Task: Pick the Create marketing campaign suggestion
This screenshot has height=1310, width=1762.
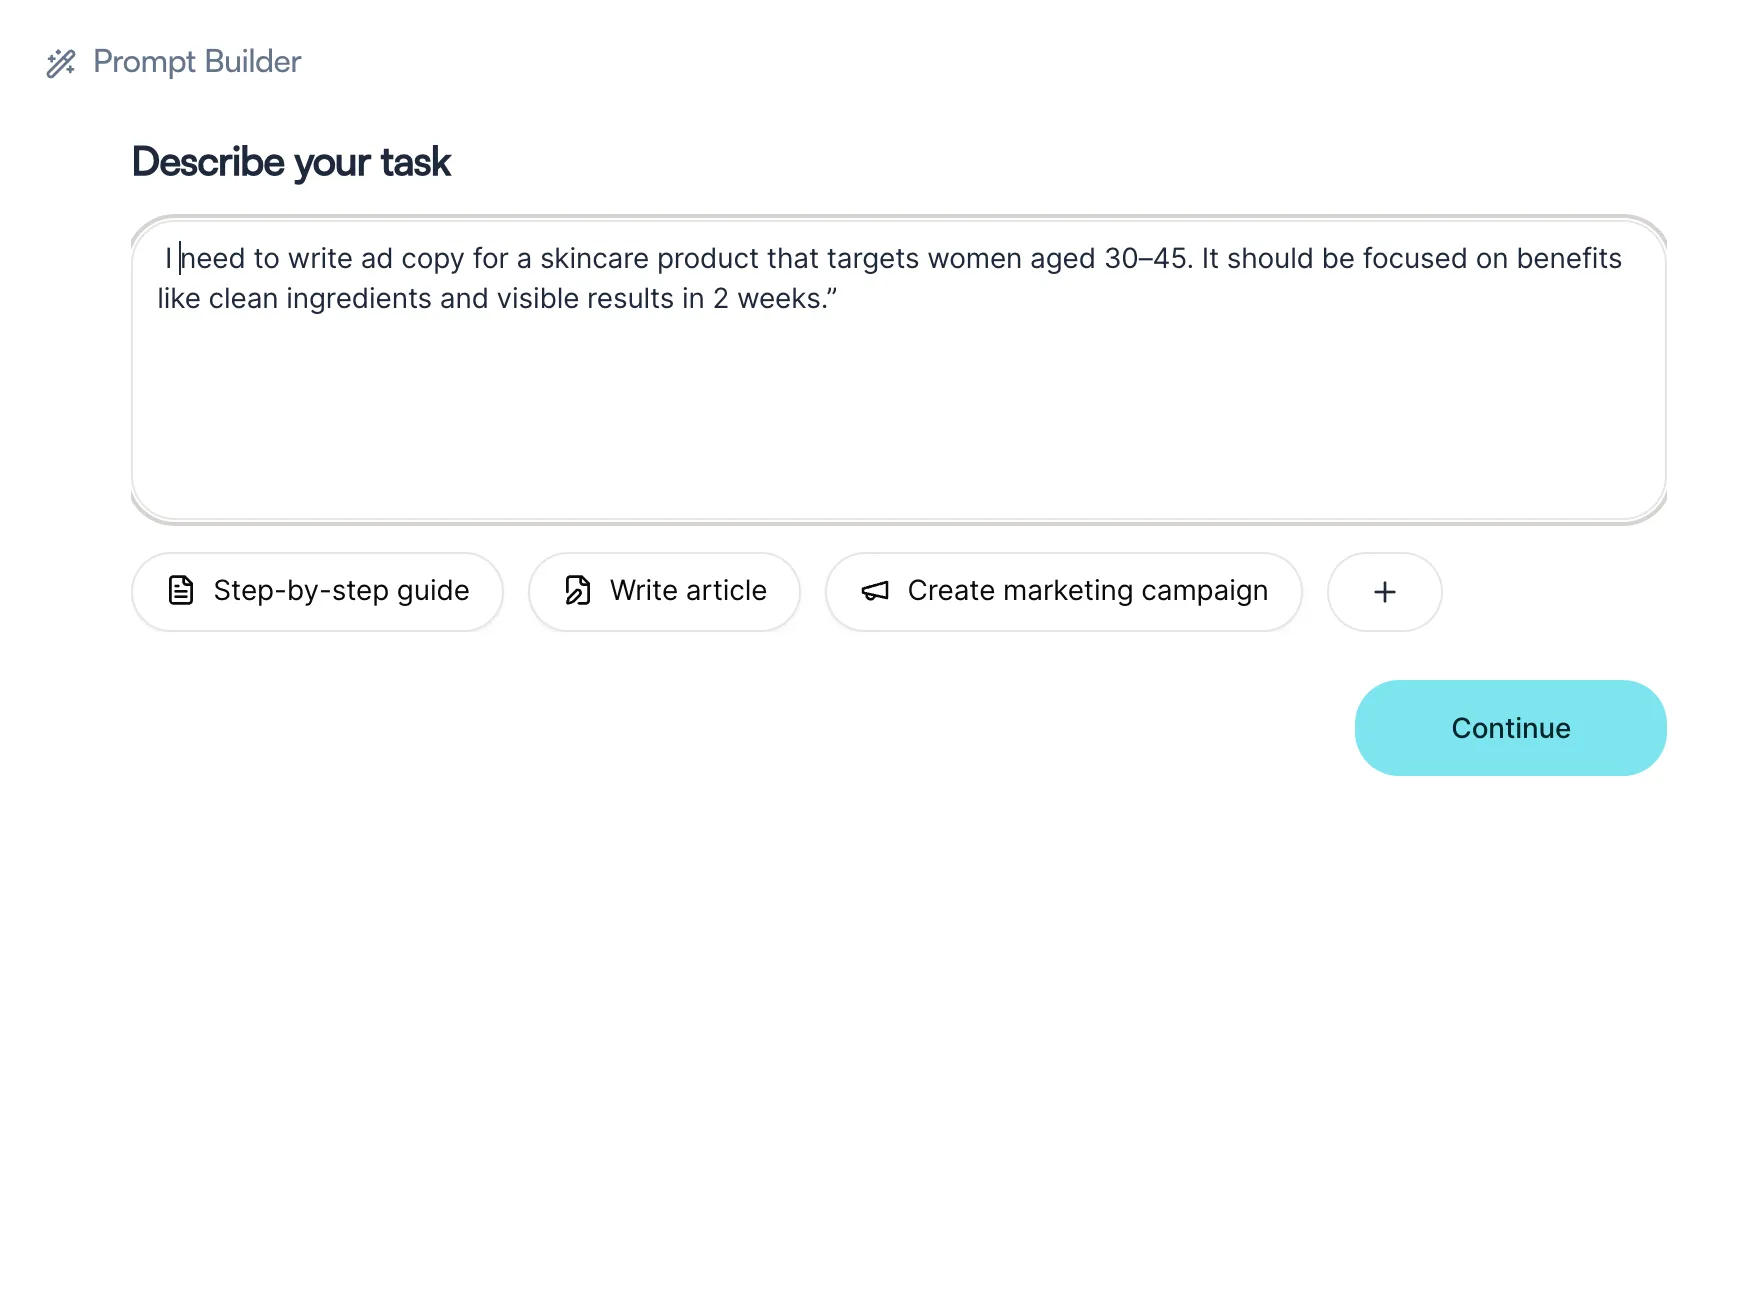Action: pos(1064,592)
